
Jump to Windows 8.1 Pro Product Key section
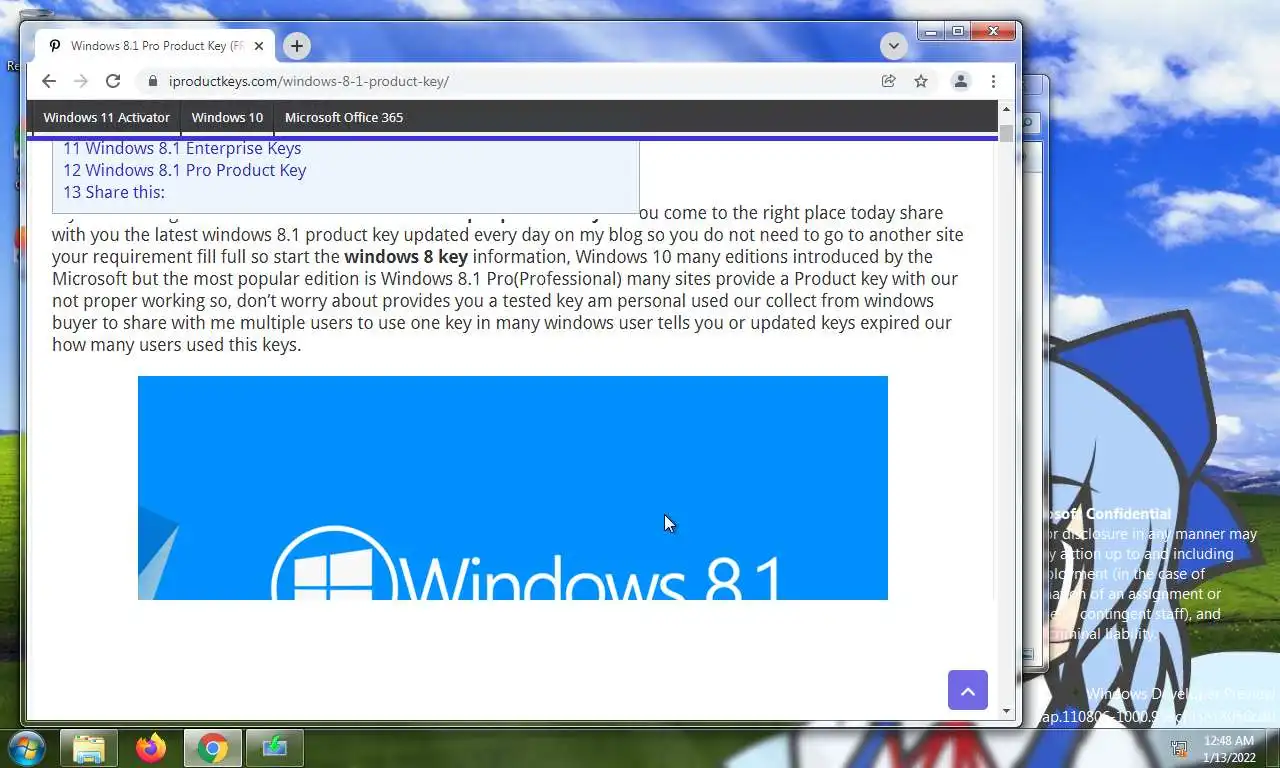(185, 170)
